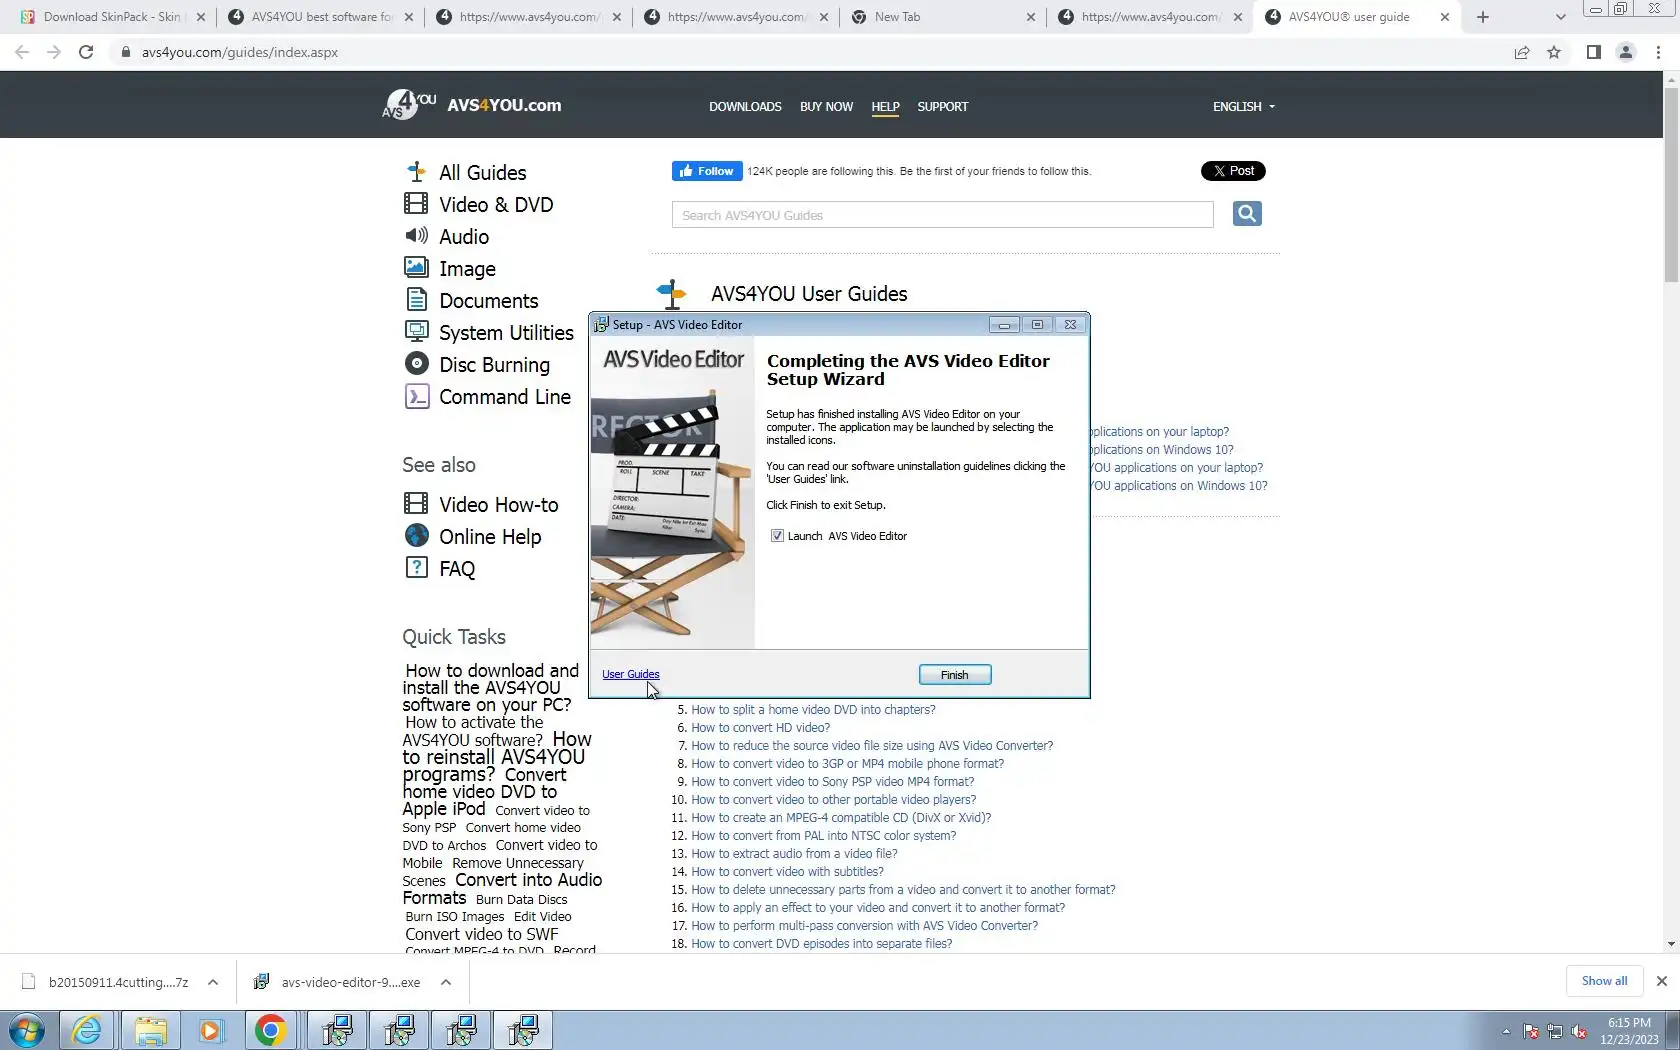The image size is (1680, 1050).
Task: Click the Chrome icon in the taskbar
Action: [x=270, y=1030]
